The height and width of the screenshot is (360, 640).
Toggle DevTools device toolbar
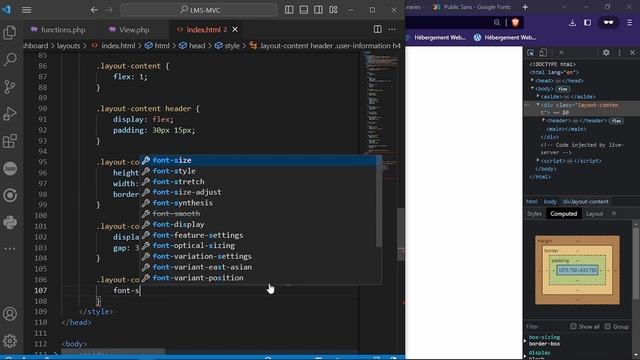[x=543, y=53]
